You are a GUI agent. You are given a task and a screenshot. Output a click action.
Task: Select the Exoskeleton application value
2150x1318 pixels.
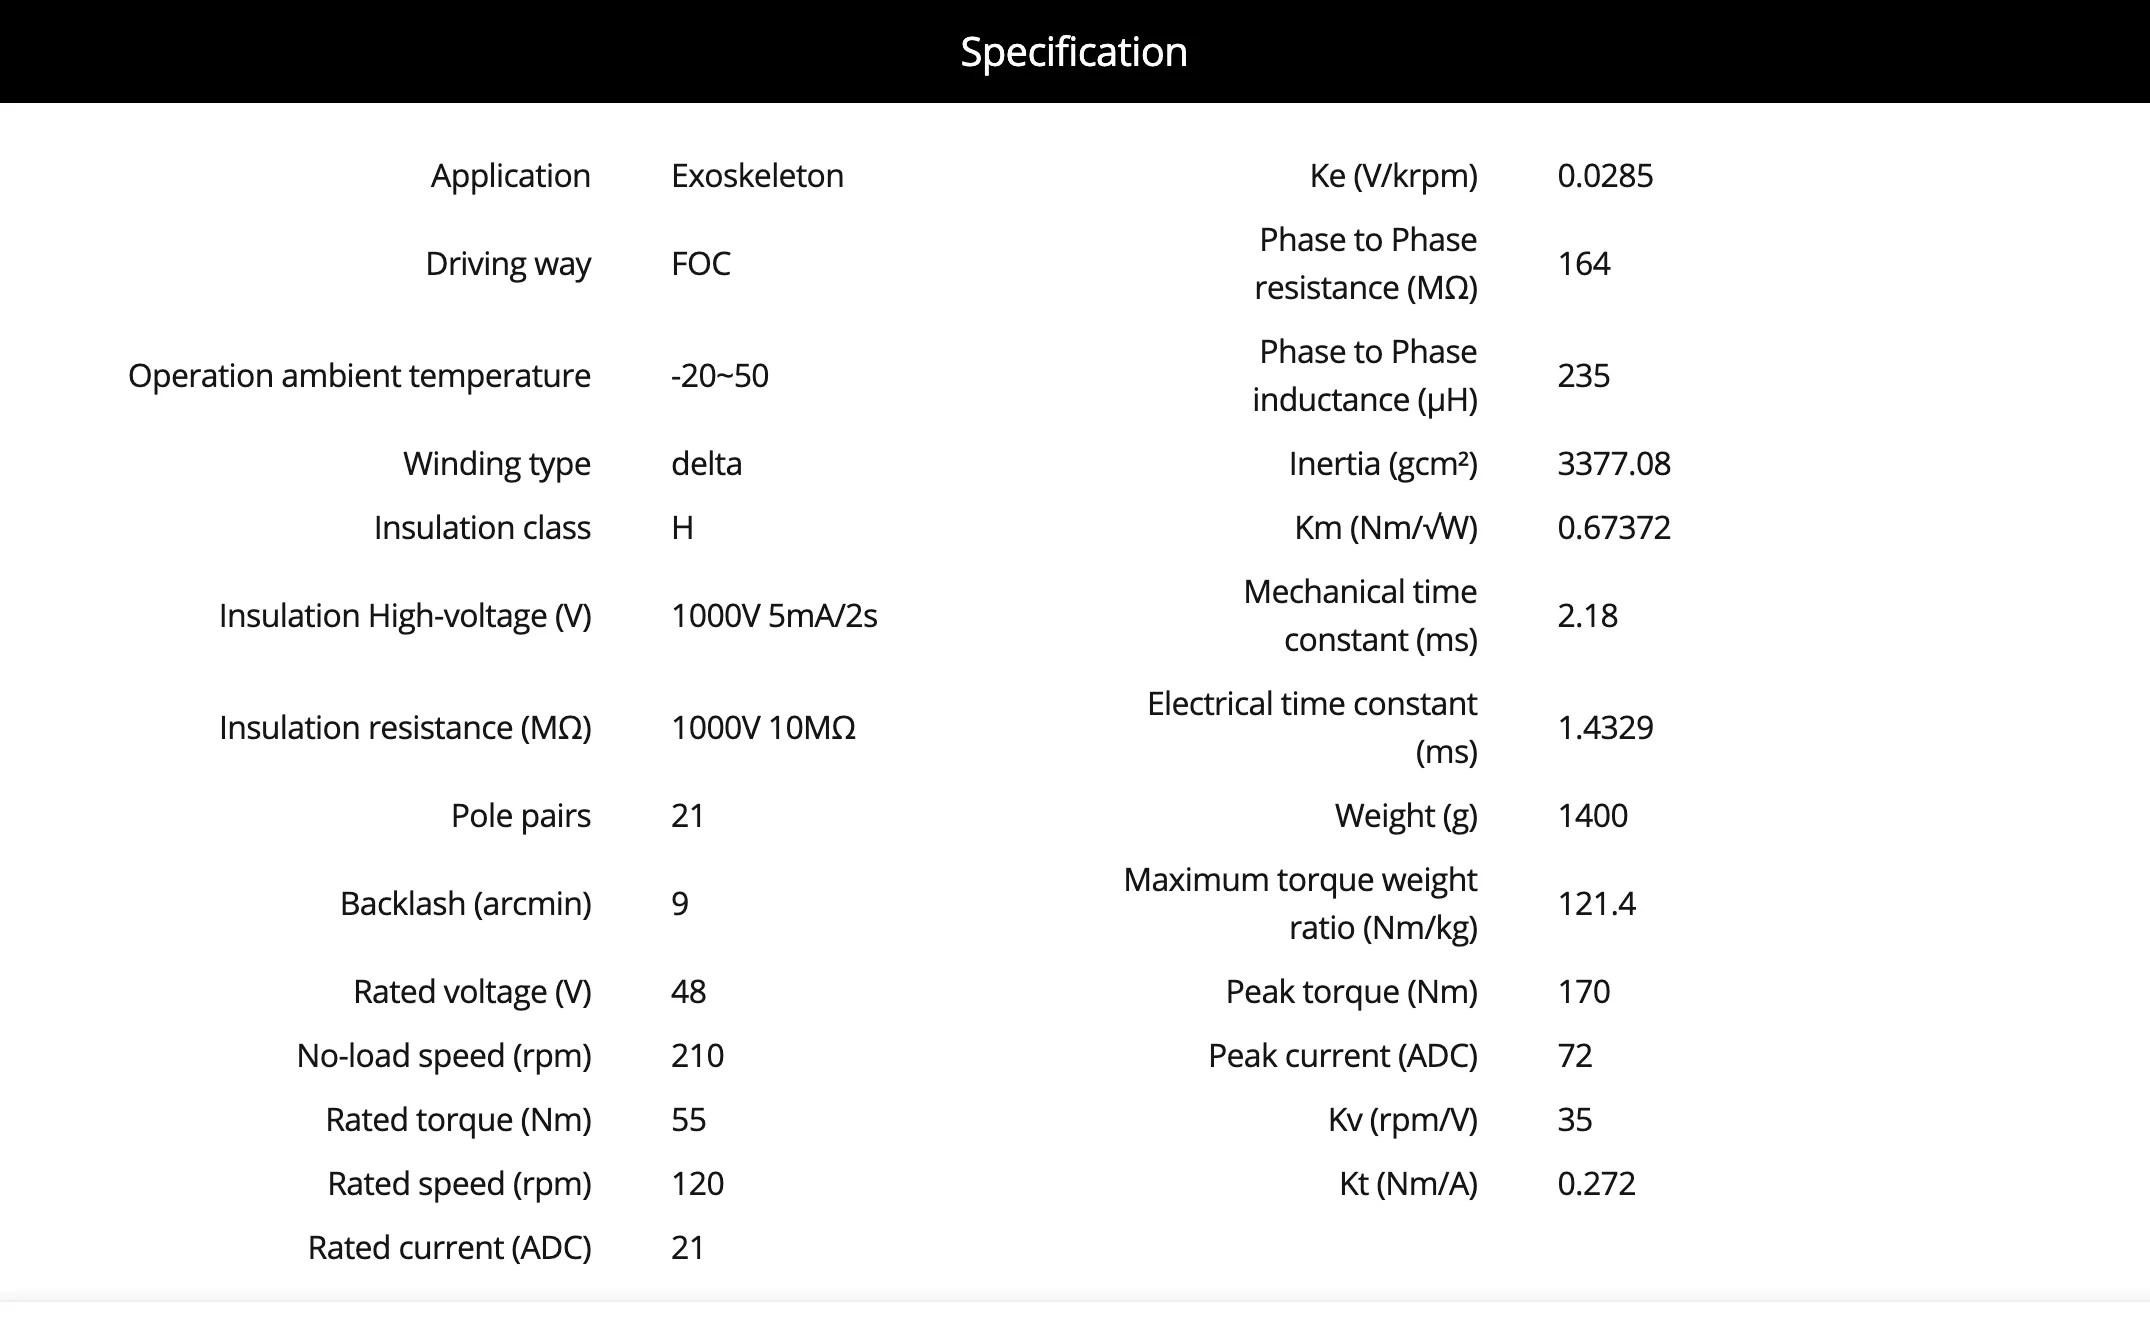click(x=757, y=176)
